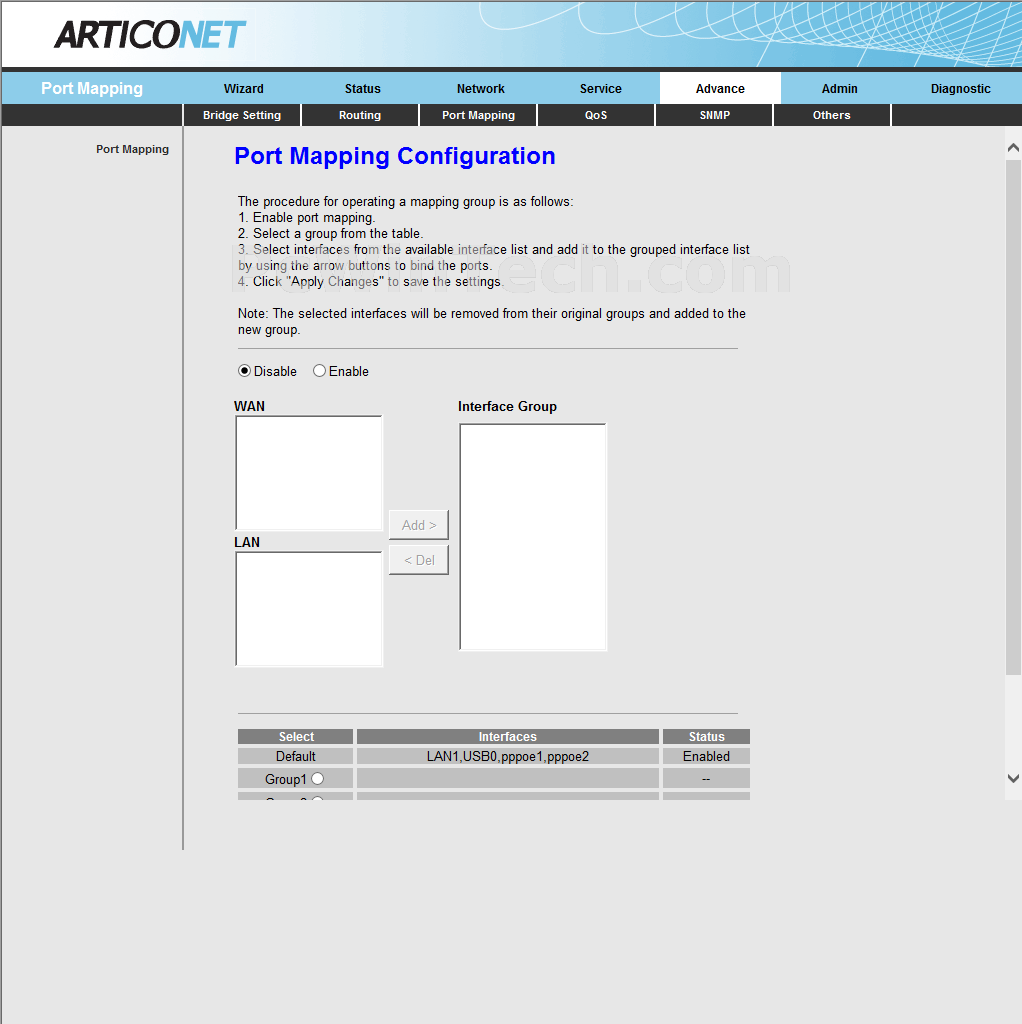Click the Port Mapping title in header bar
Viewport: 1022px width, 1024px height.
tap(91, 88)
